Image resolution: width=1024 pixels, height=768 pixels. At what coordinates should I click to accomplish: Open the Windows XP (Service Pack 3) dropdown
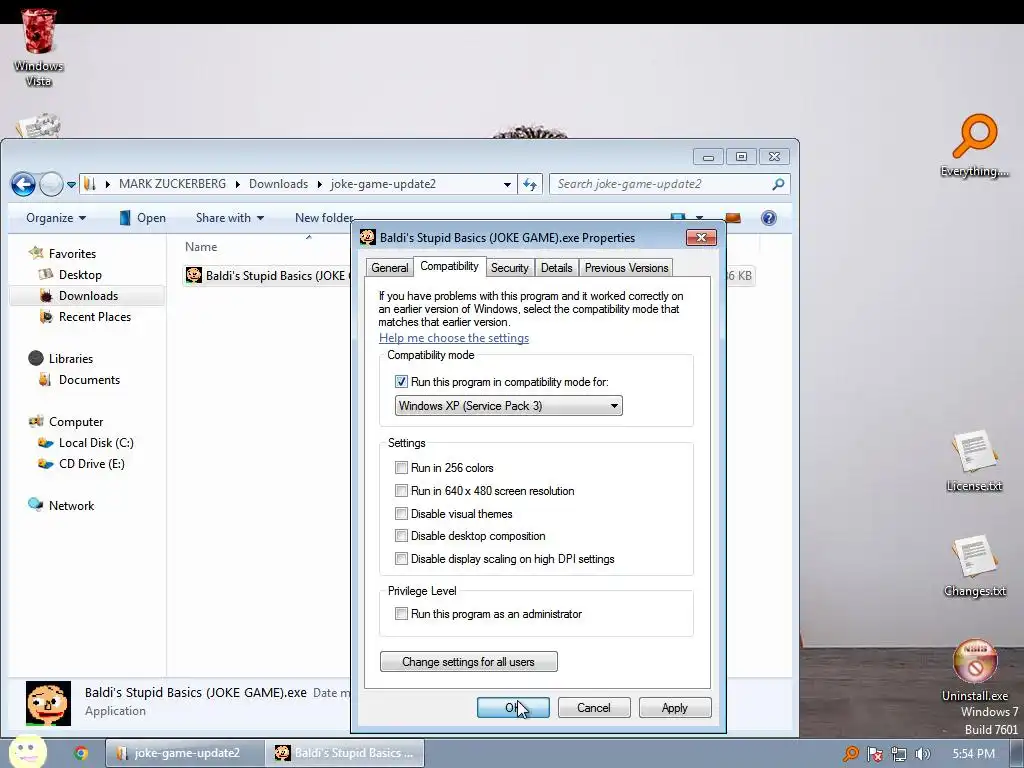click(x=508, y=406)
